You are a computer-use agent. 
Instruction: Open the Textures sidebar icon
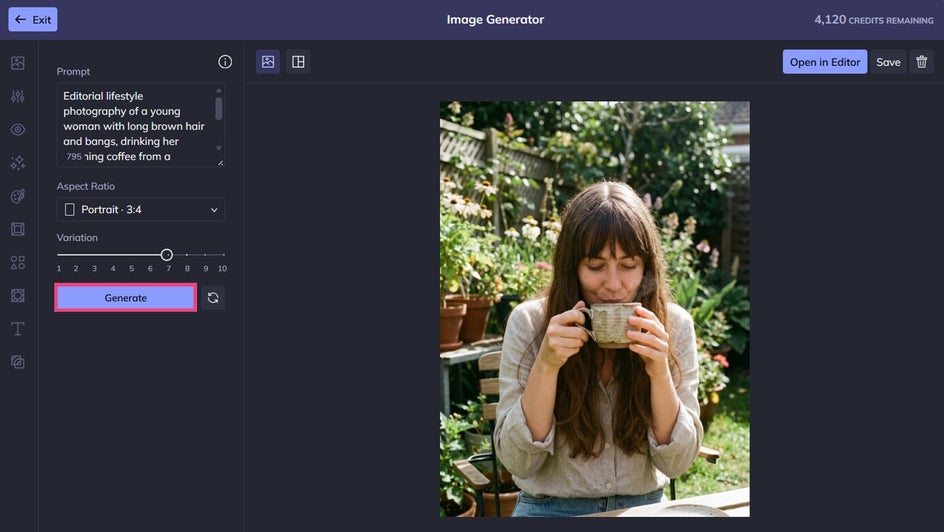[x=18, y=295]
